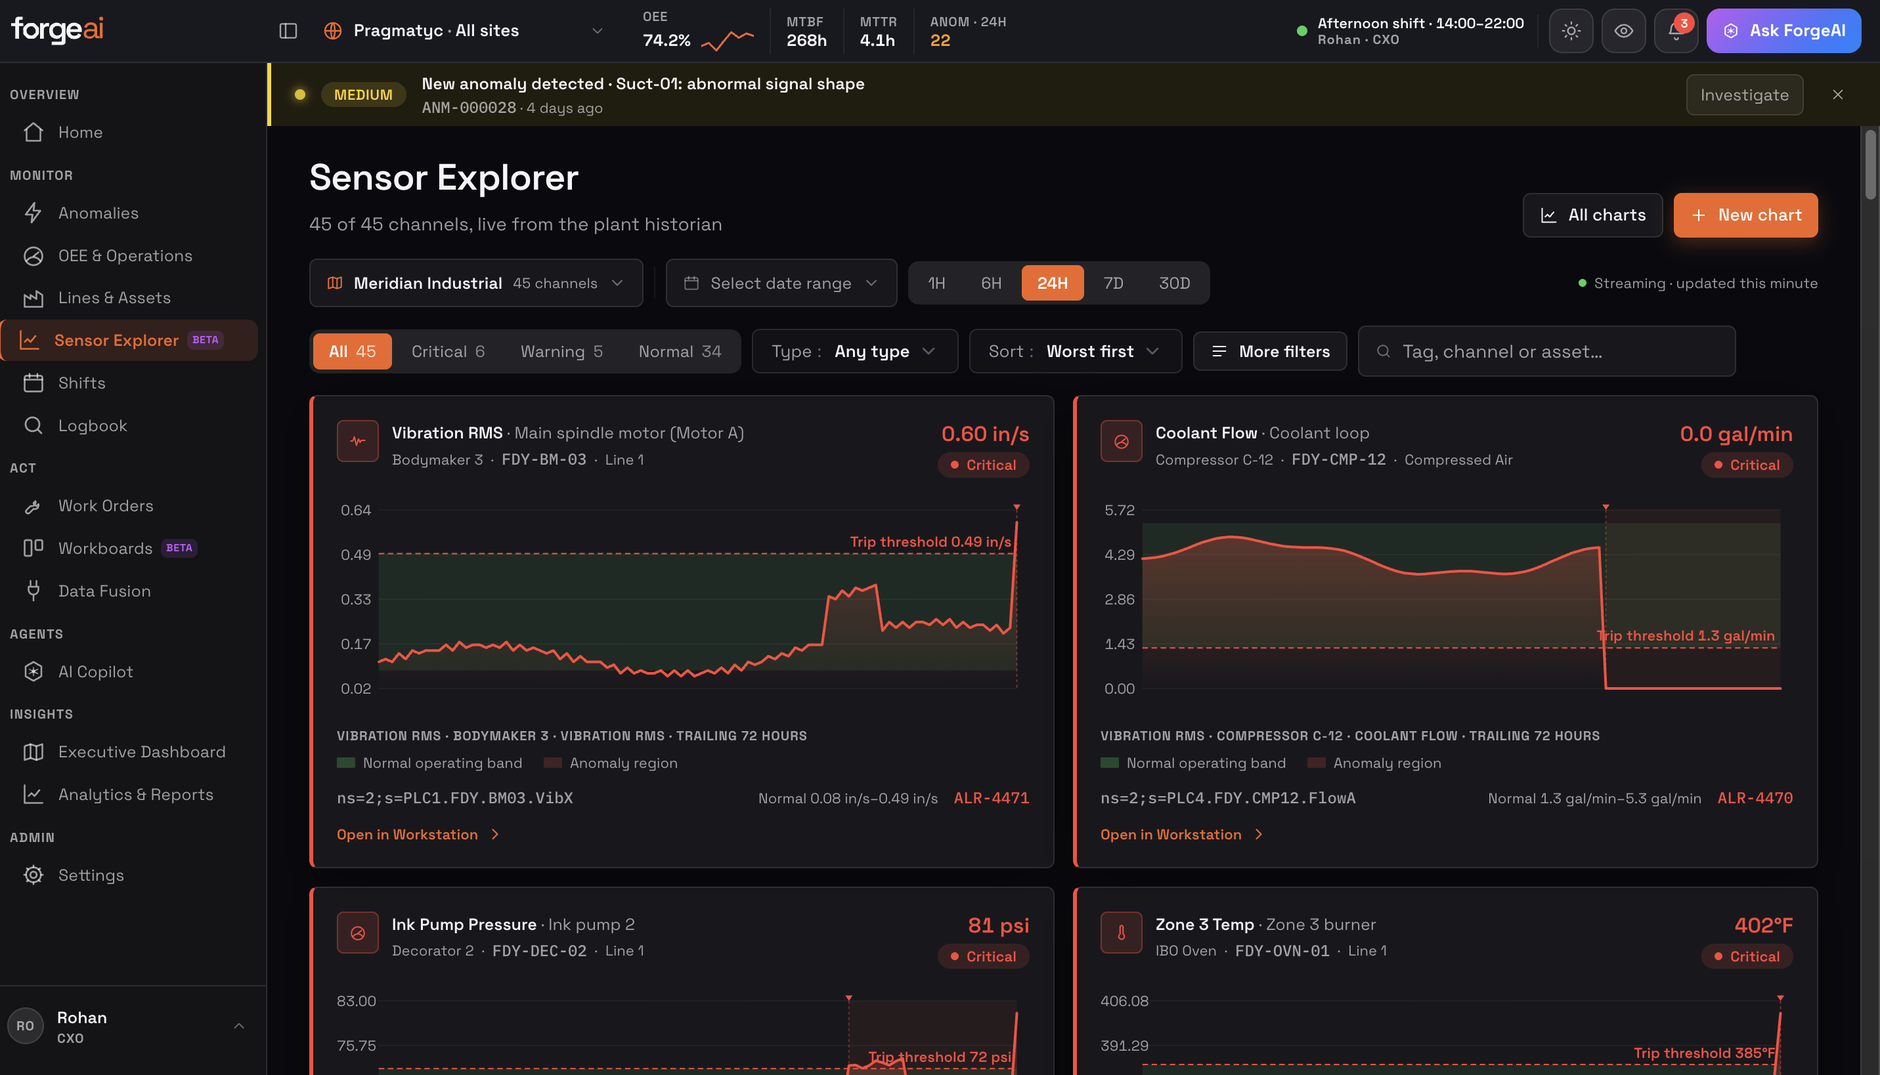Go to Home in sidebar

129,132
